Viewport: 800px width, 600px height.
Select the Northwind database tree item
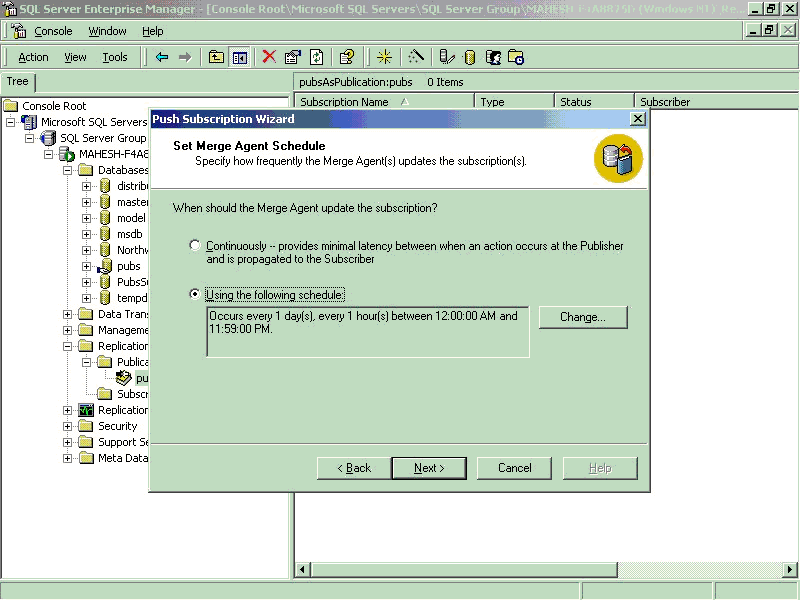(133, 250)
